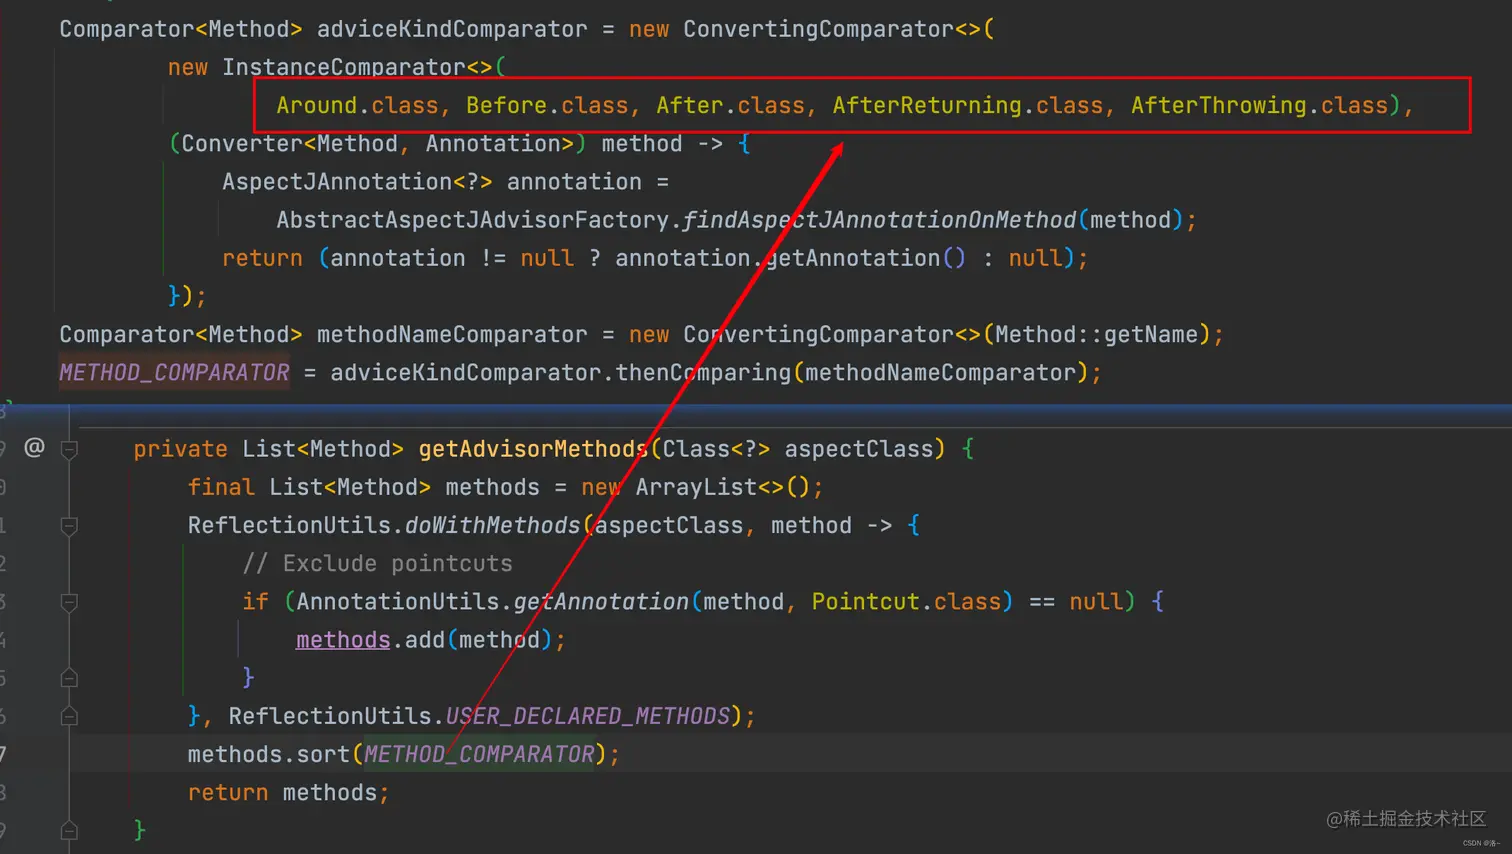1512x854 pixels.
Task: Click the Converter<Method, Annotation> cast
Action: pyautogui.click(x=378, y=144)
